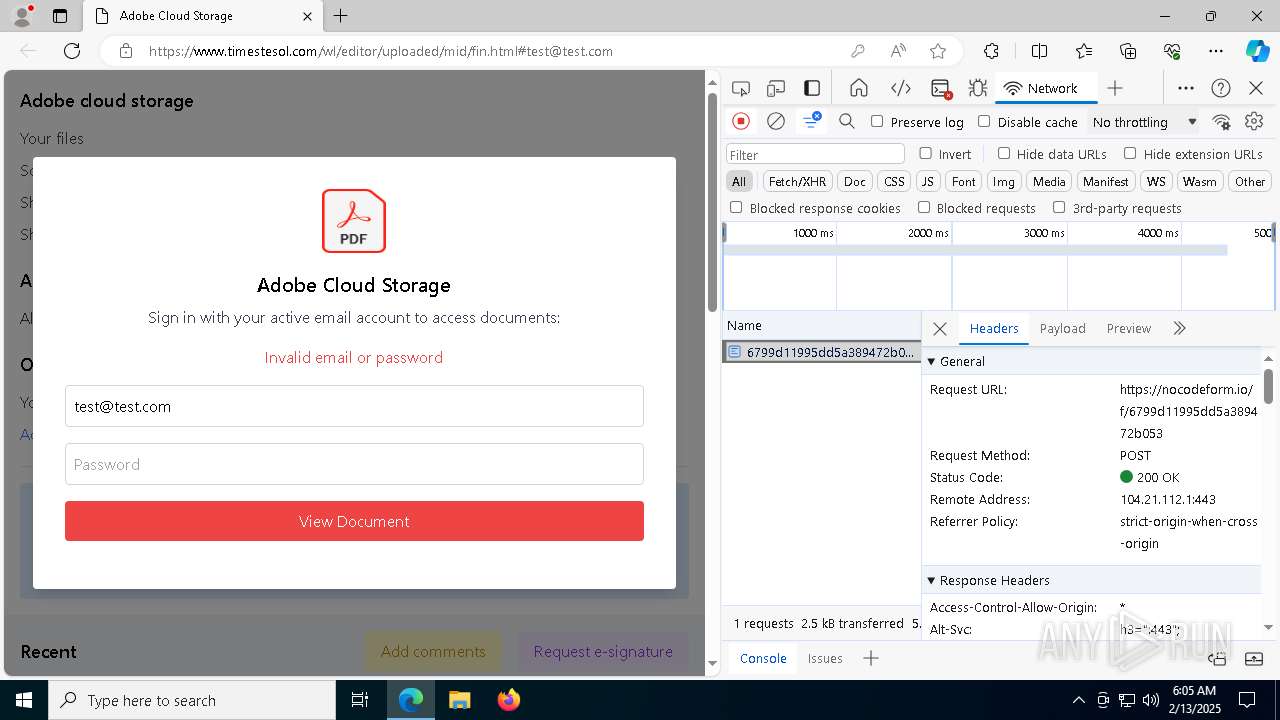Add page to favorites star icon

click(938, 51)
